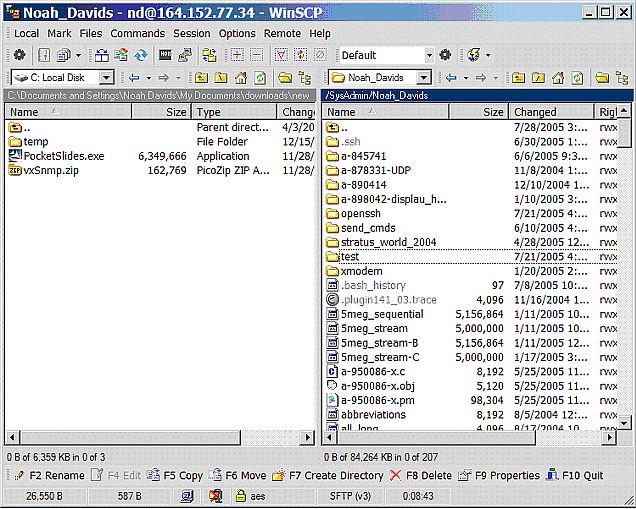This screenshot has height=509, width=636.
Task: Open the PuTTY session icon
Action: click(x=185, y=55)
